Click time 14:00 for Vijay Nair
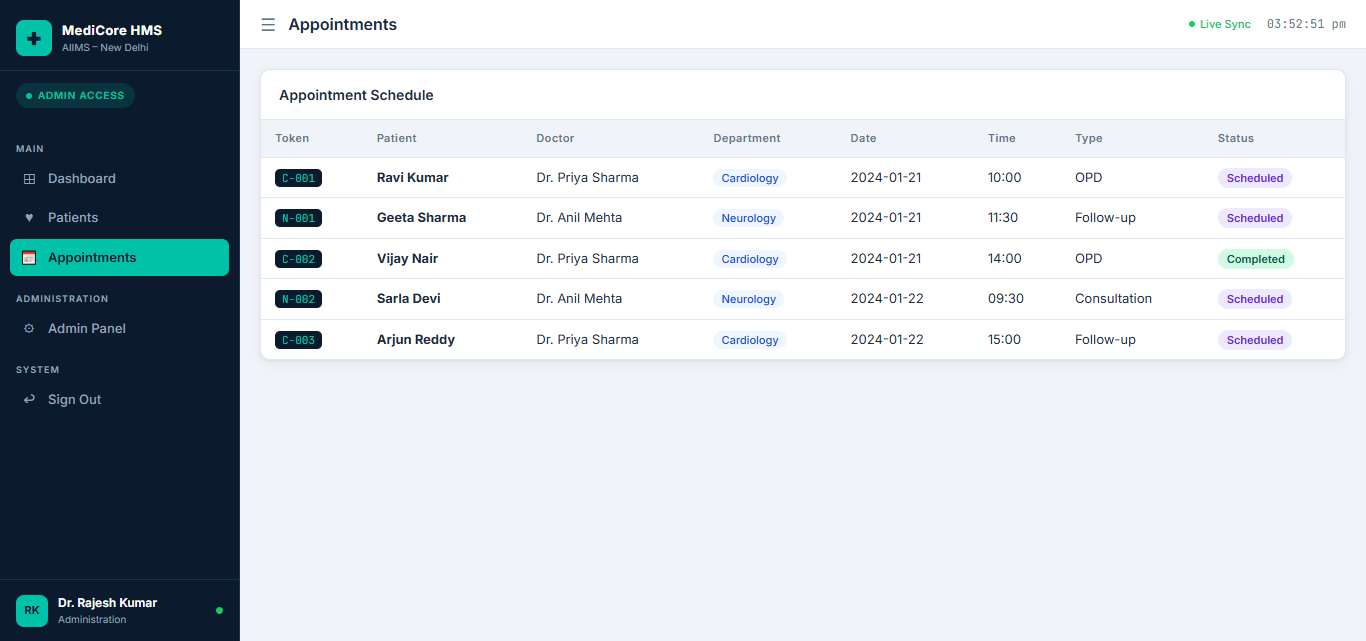The image size is (1366, 641). (1005, 259)
